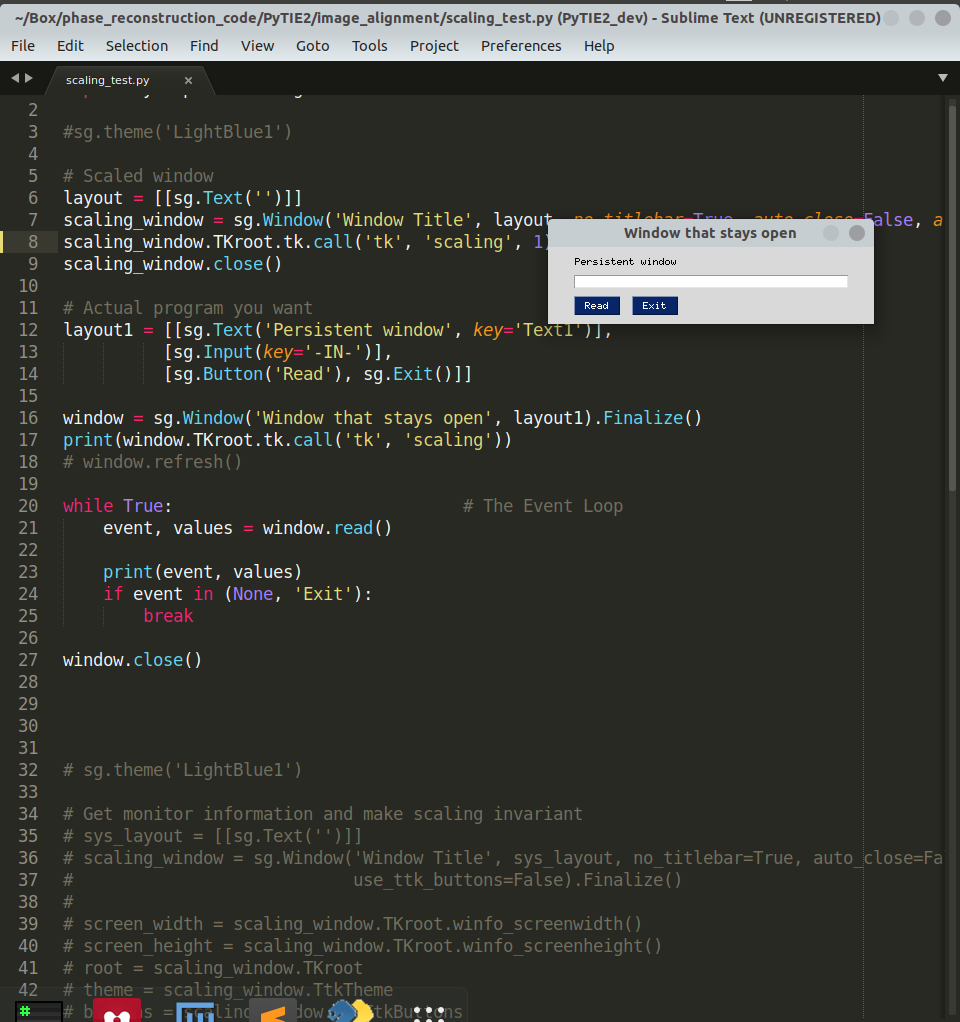Click the red application icon in the dock

[x=118, y=1012]
